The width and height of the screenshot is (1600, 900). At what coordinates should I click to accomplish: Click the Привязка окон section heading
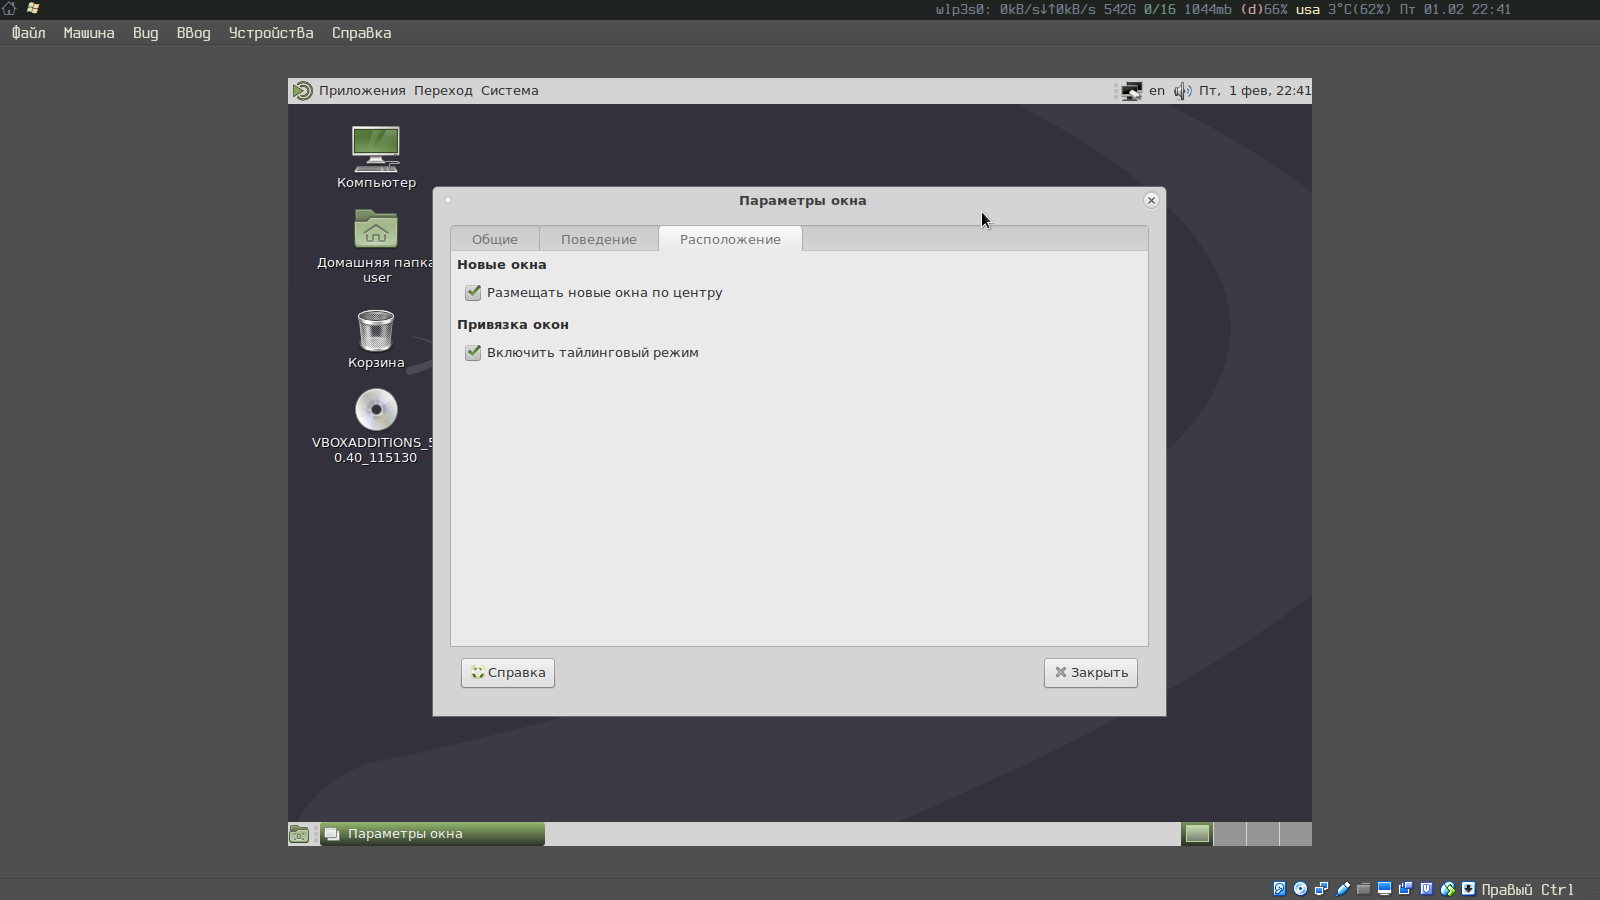pyautogui.click(x=513, y=325)
